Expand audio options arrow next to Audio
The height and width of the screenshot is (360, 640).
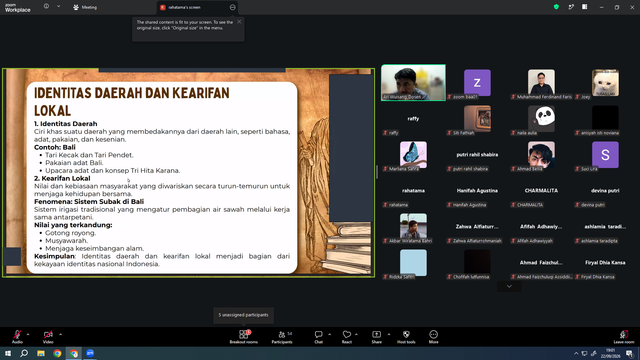pyautogui.click(x=28, y=334)
